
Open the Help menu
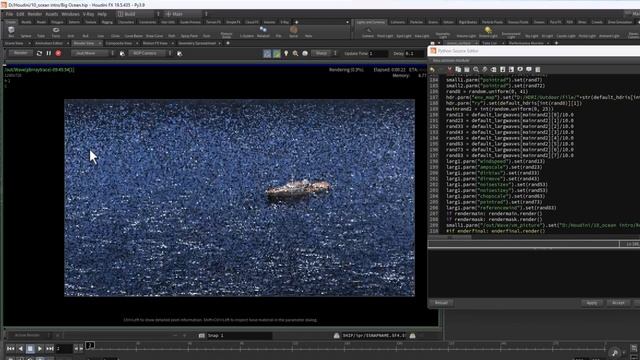pos(102,14)
